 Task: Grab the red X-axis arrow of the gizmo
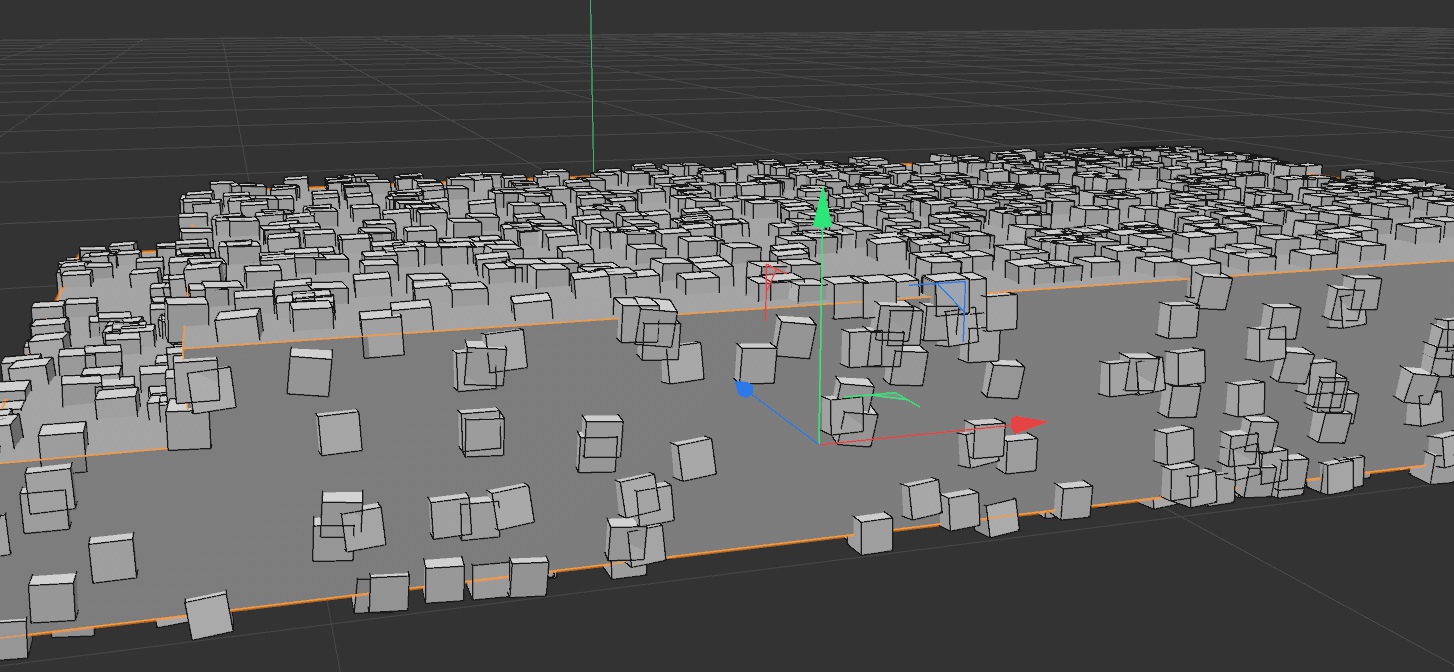(x=1025, y=425)
